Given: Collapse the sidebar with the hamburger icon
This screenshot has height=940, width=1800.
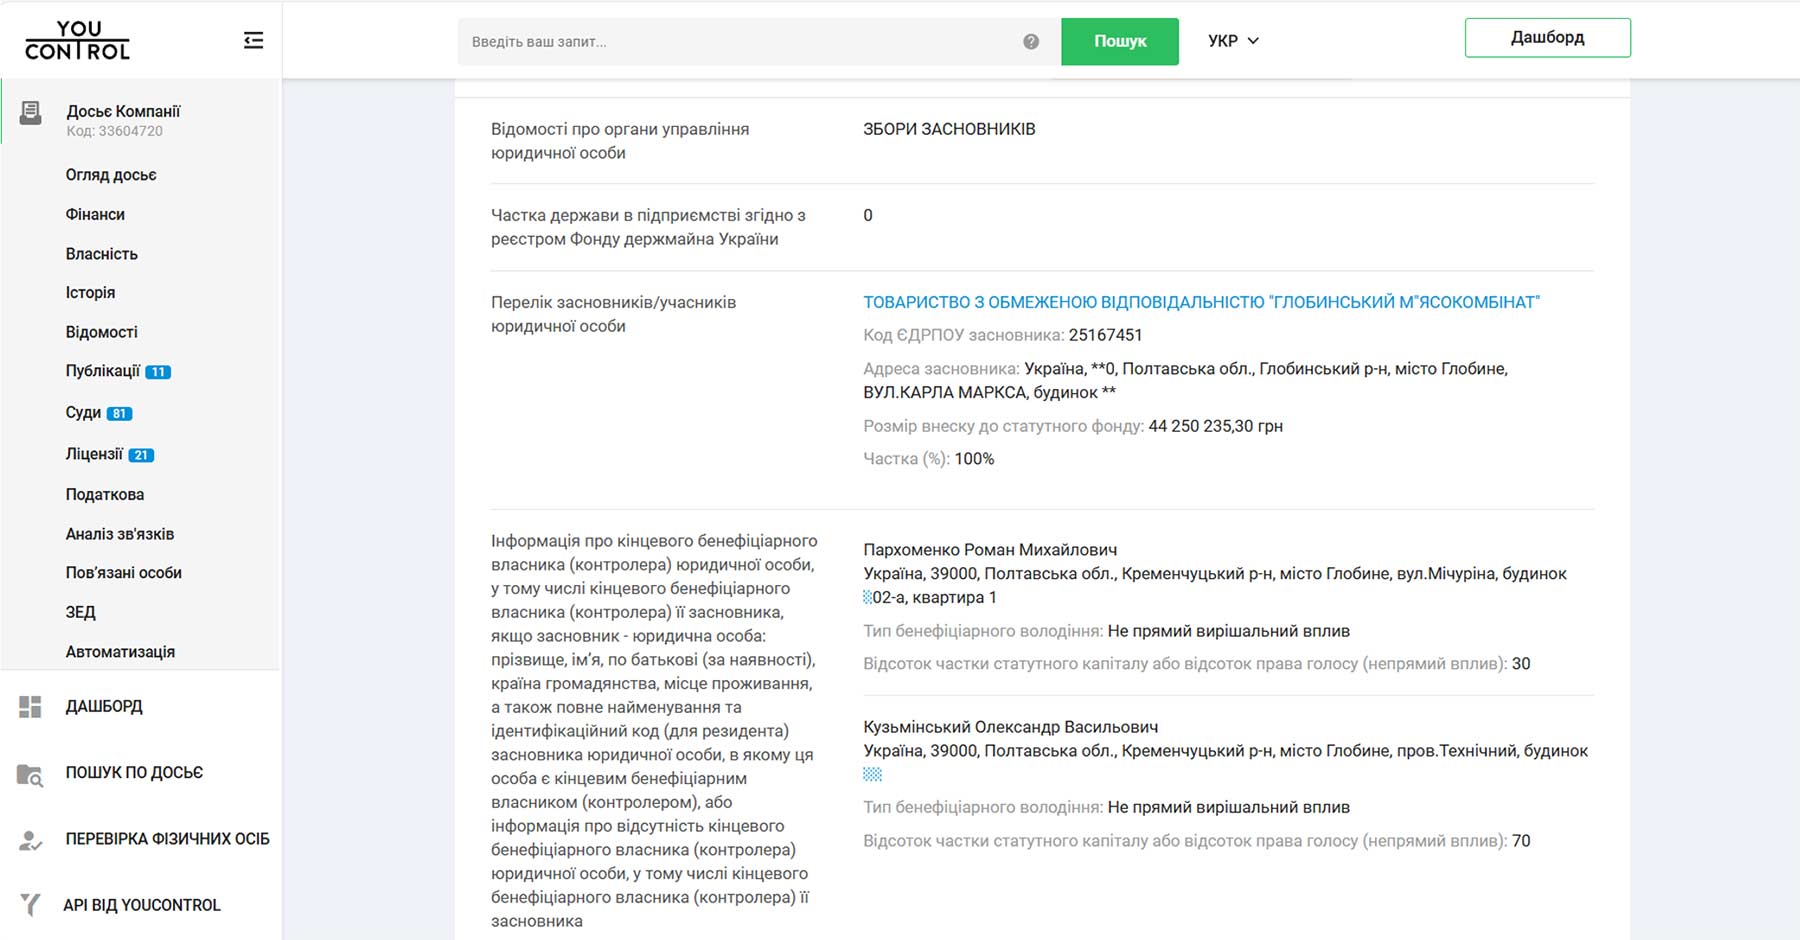Looking at the screenshot, I should (253, 40).
